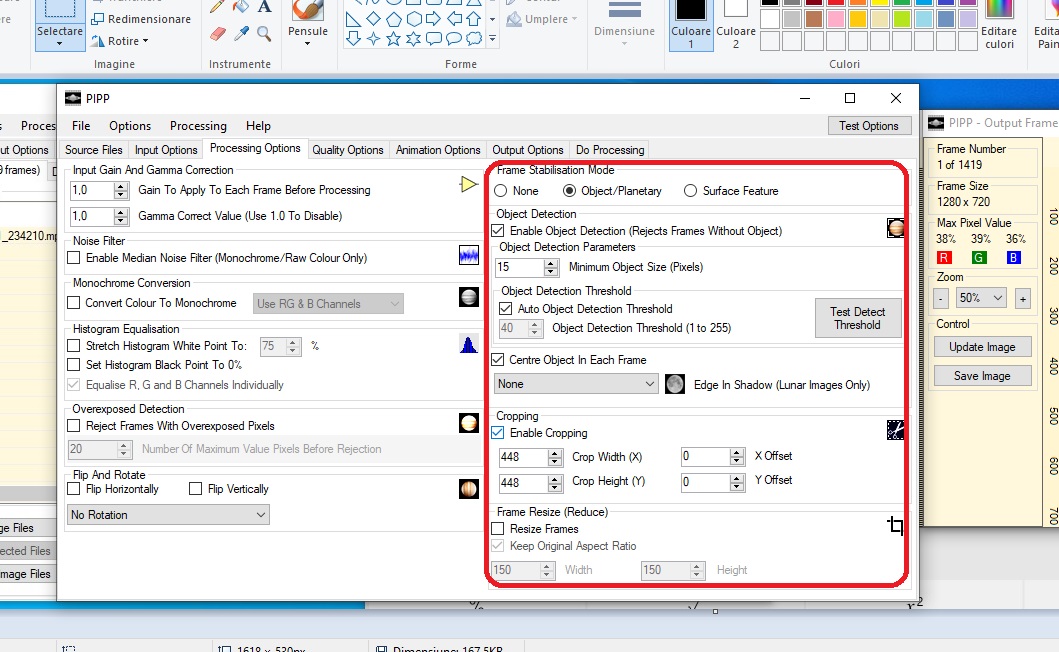Click the zoom minus button
Image resolution: width=1059 pixels, height=652 pixels.
tap(941, 299)
